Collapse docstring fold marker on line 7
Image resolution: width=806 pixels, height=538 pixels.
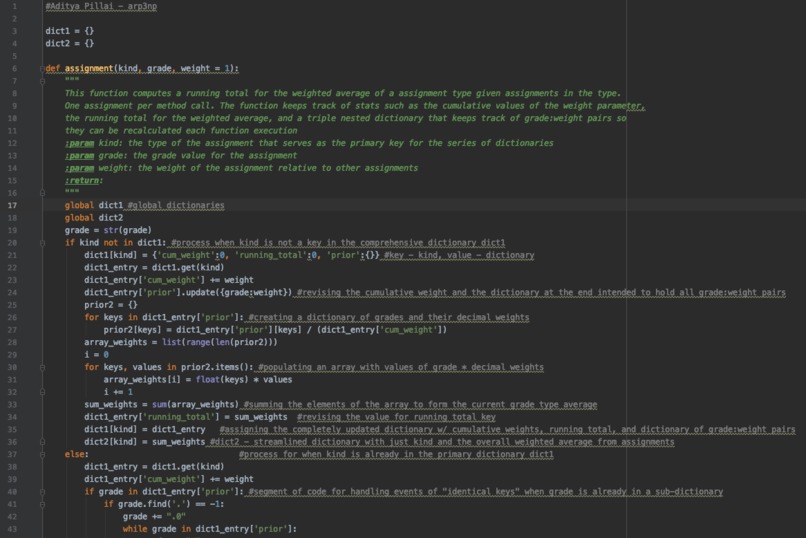(x=43, y=81)
